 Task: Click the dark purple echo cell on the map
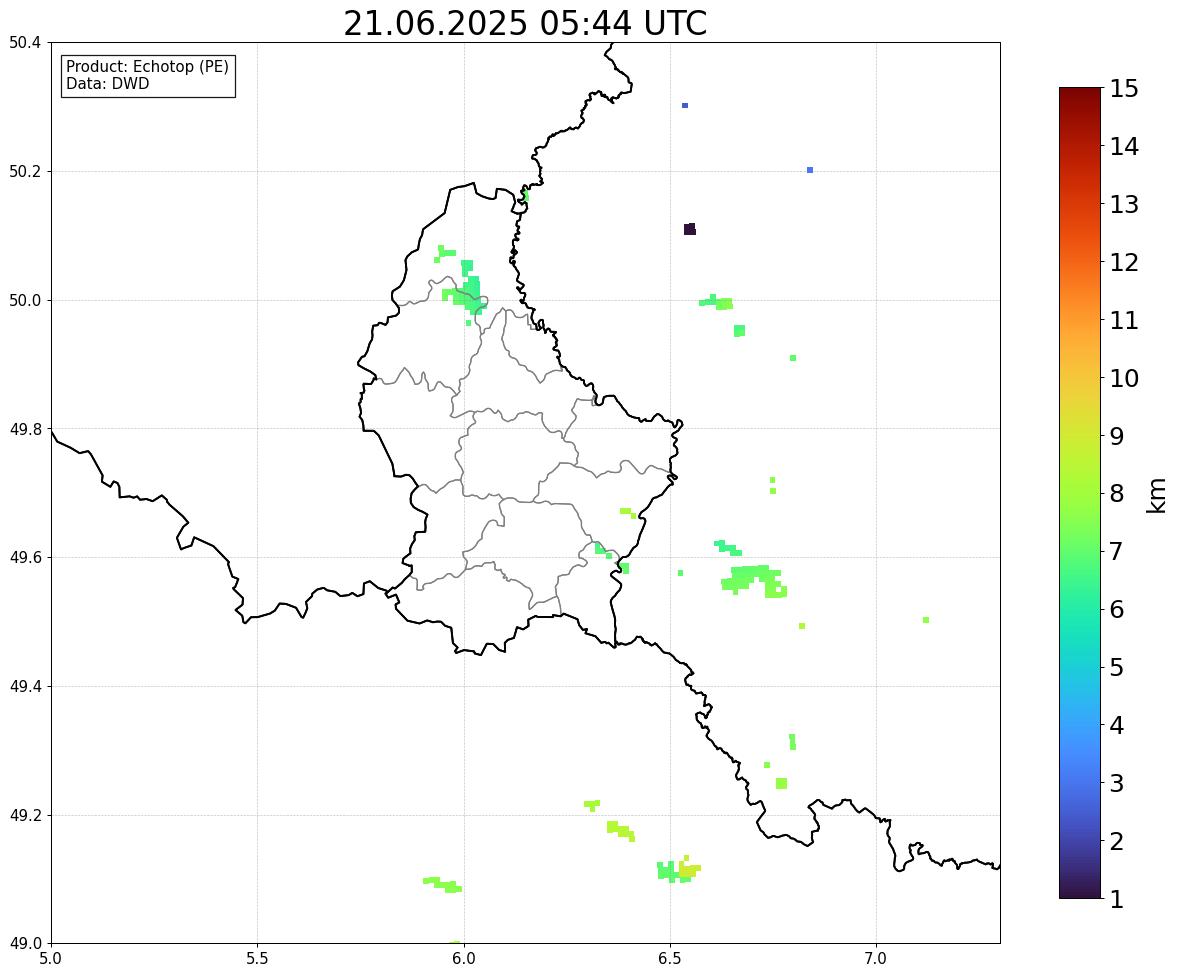tap(690, 229)
